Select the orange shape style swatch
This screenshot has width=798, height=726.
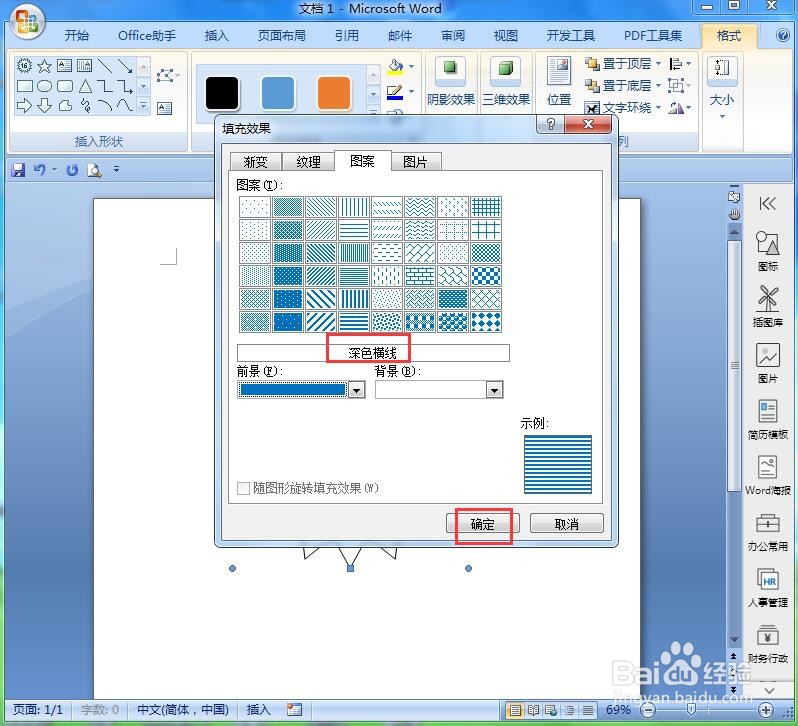click(x=334, y=93)
